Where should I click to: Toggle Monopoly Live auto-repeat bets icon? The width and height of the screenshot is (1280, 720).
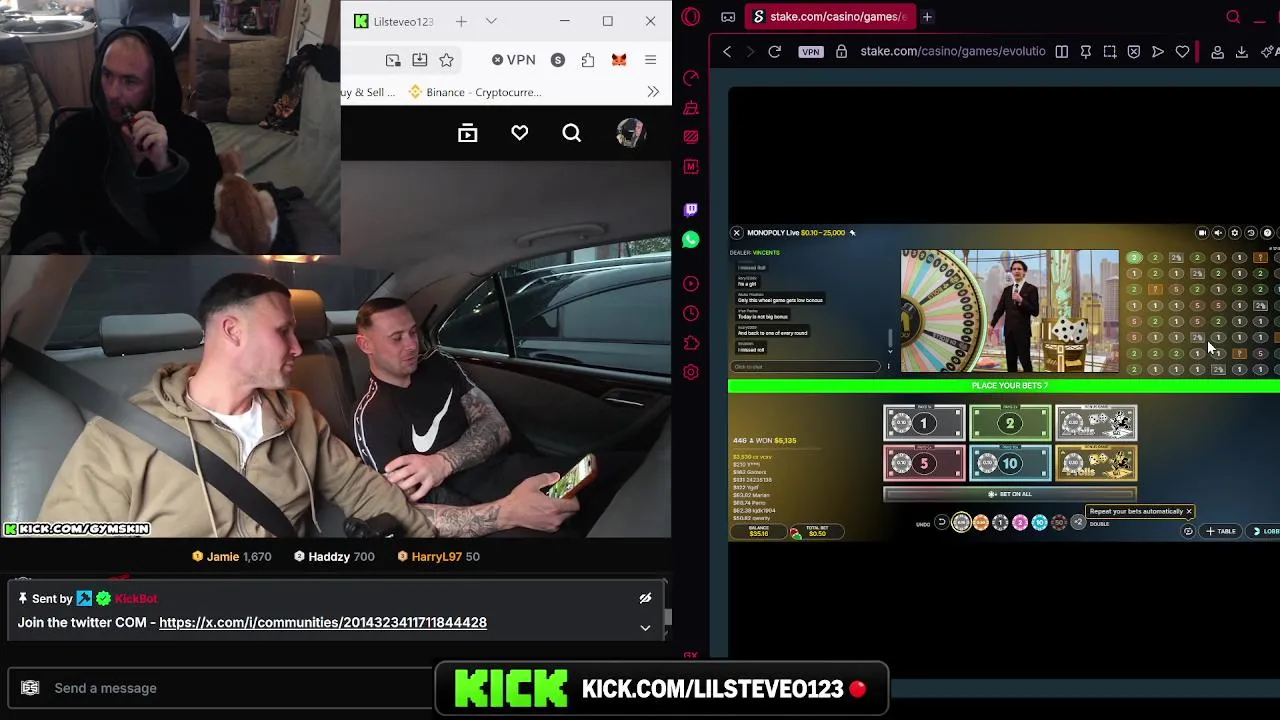pos(1188,531)
